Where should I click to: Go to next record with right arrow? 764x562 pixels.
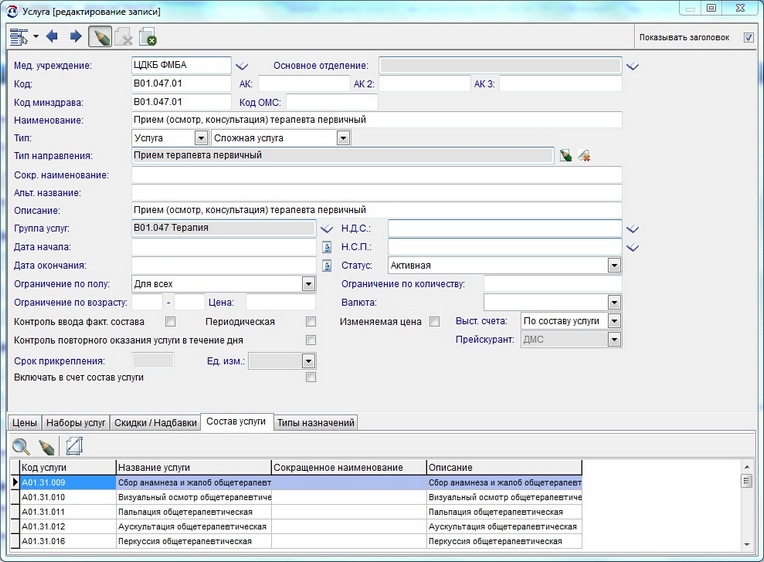76,37
